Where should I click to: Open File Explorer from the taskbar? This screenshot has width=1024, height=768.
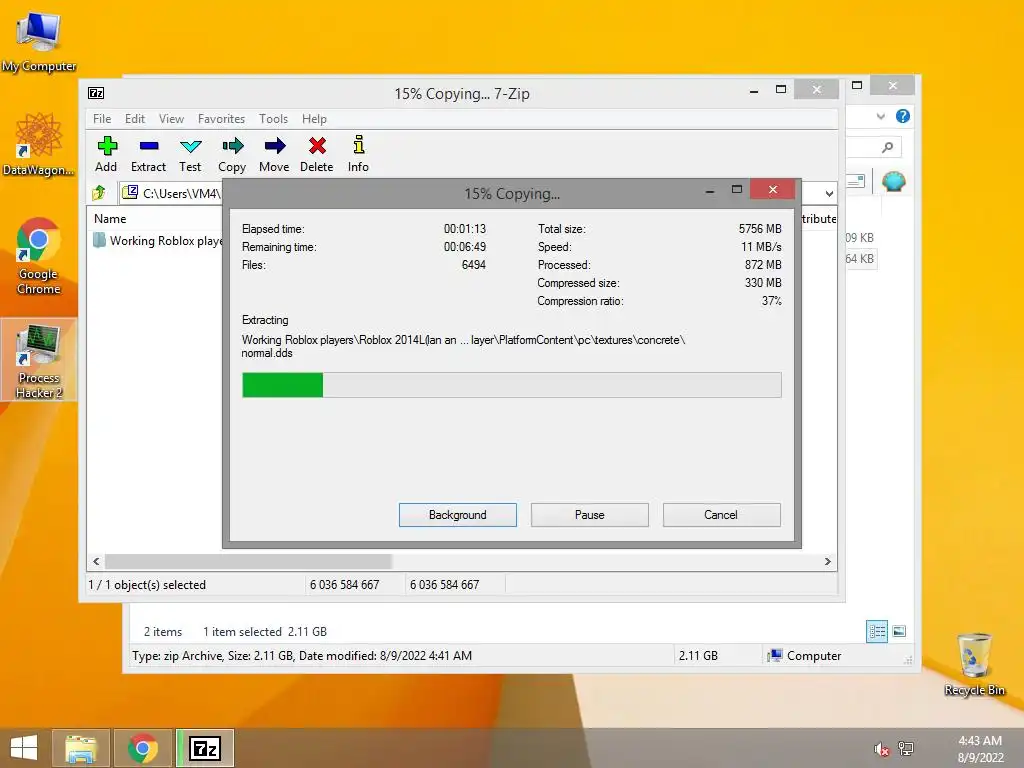tap(81, 748)
